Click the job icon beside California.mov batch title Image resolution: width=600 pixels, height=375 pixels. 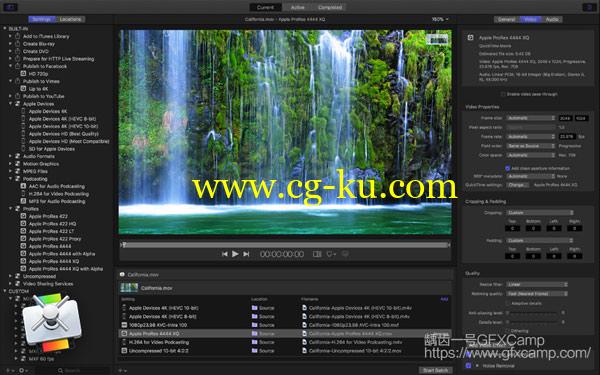pos(122,274)
